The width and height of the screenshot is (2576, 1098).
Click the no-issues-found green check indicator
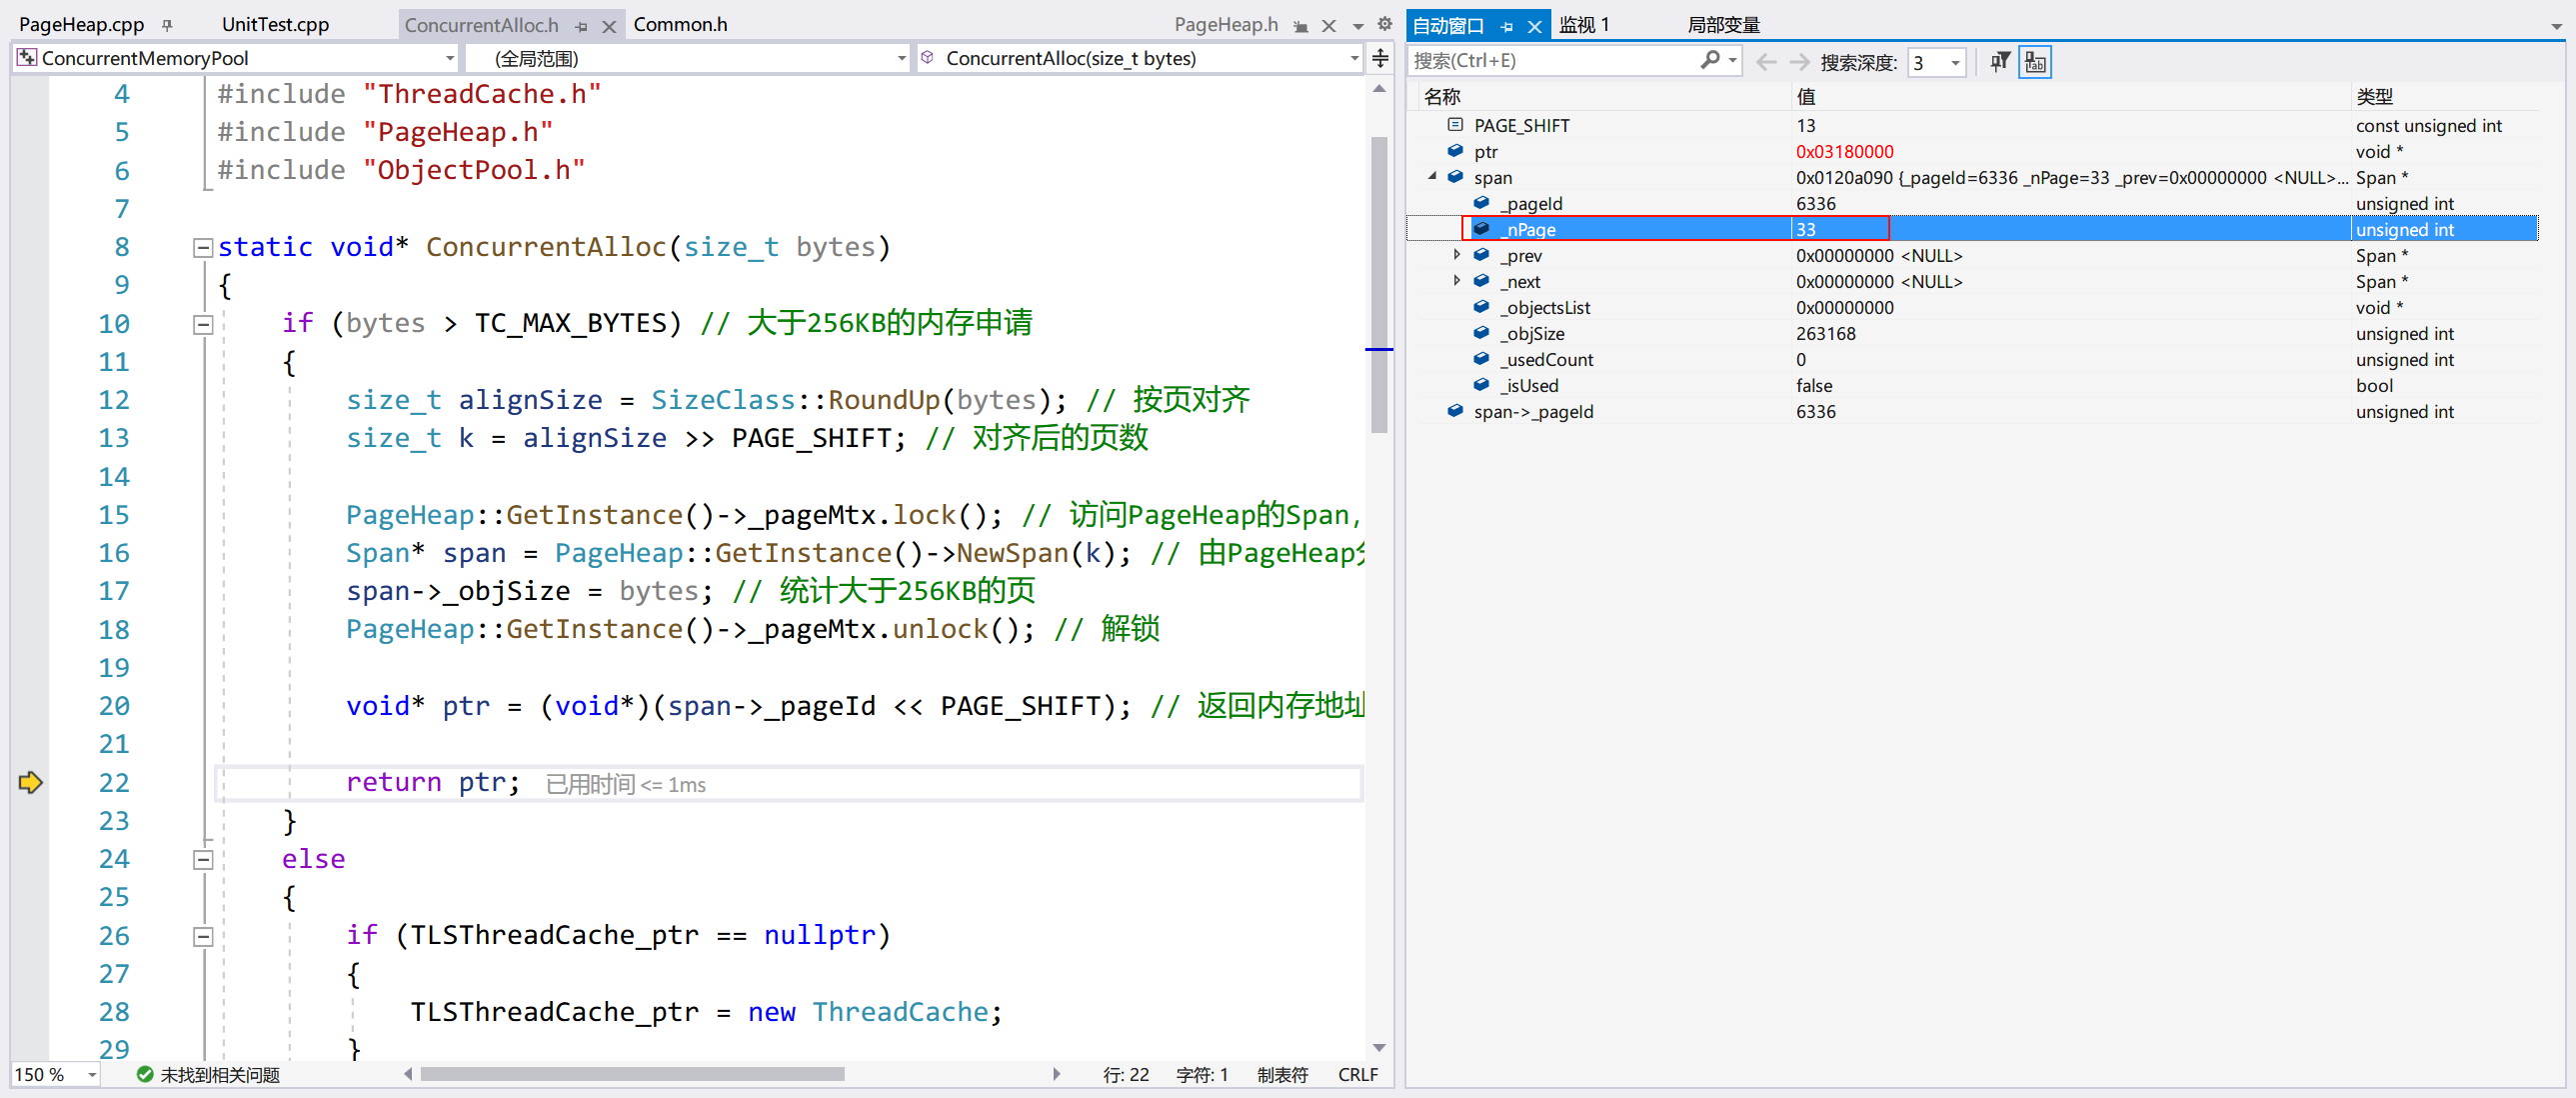(145, 1074)
